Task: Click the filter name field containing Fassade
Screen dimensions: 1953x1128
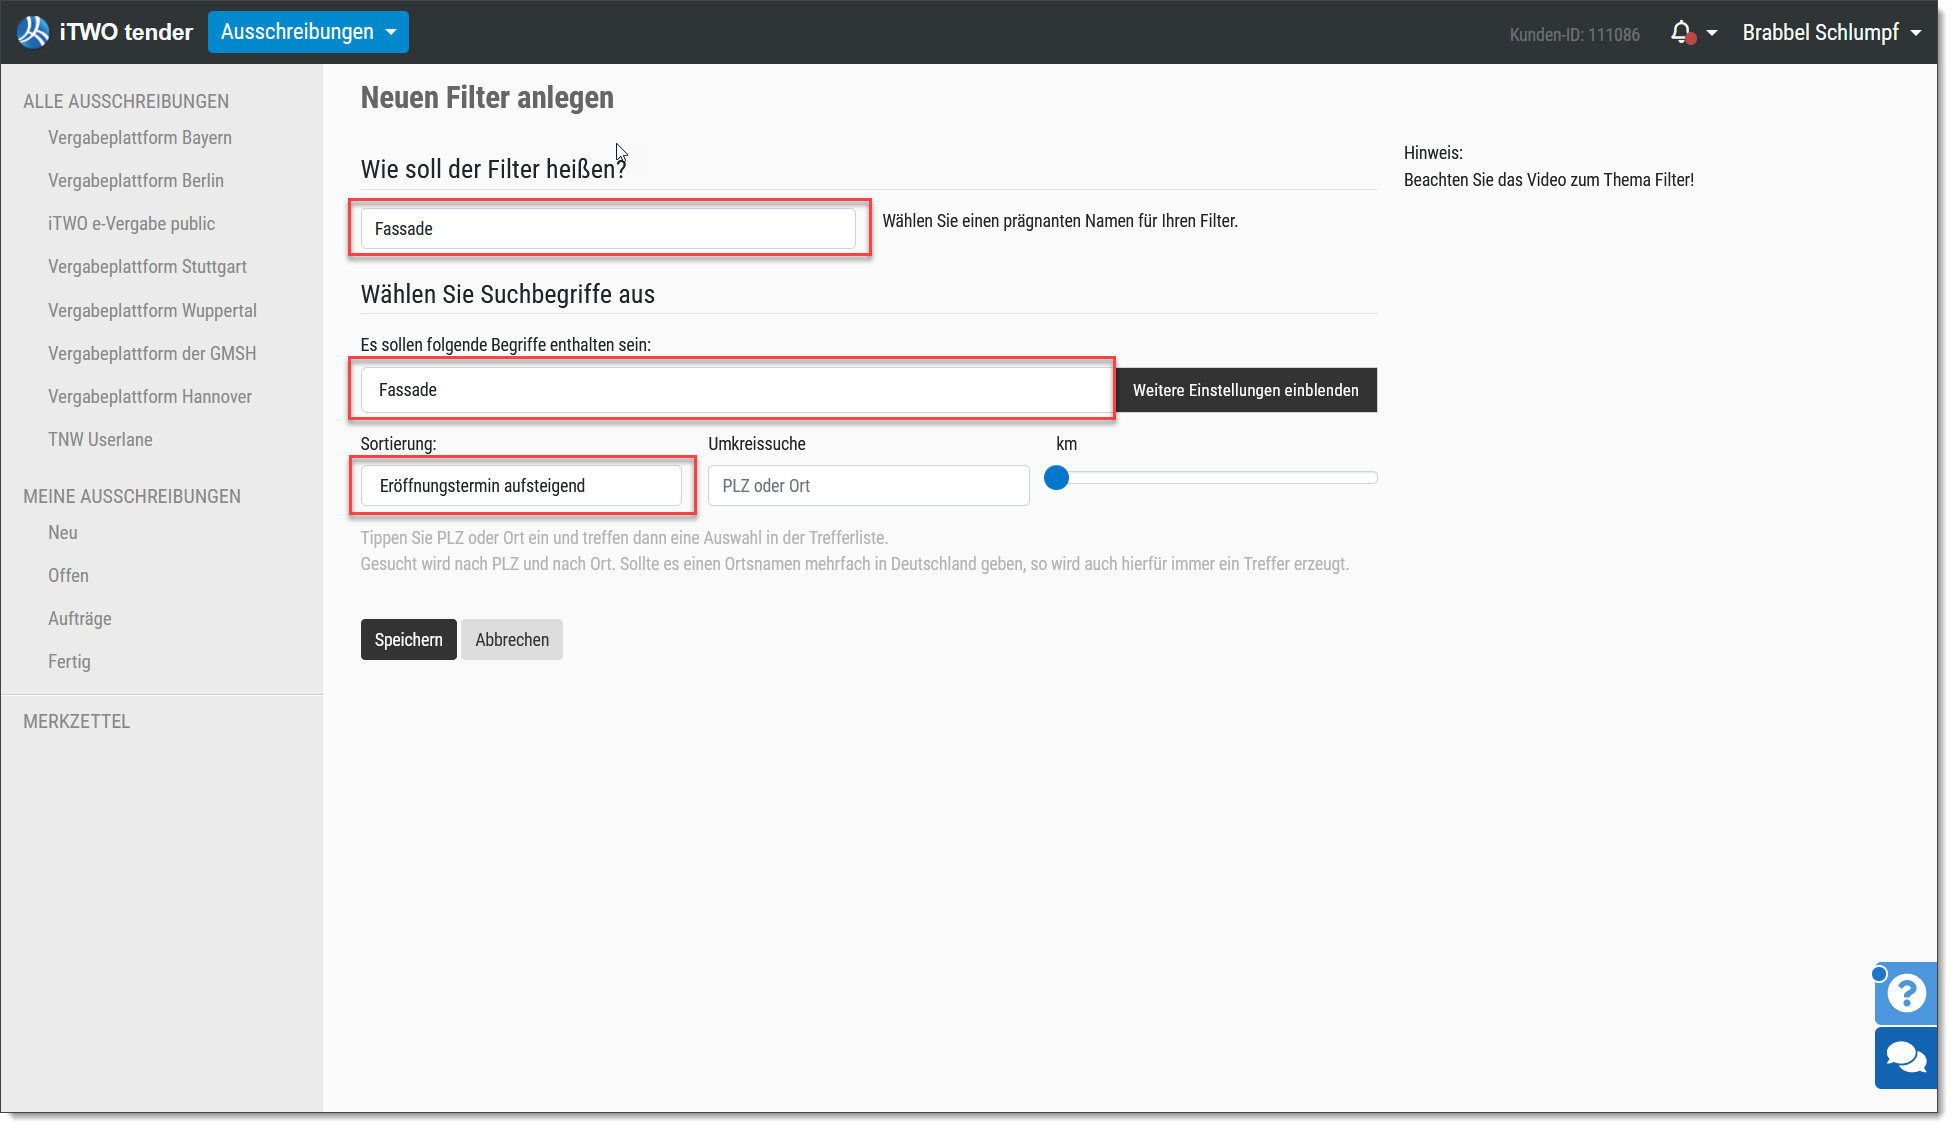Action: click(608, 229)
